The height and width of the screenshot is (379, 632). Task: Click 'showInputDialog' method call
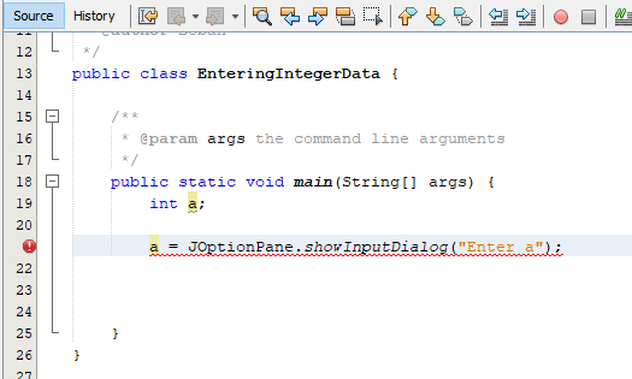point(376,247)
